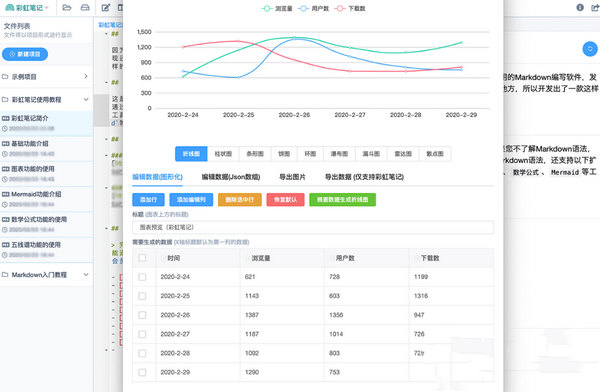Switch to the 条形图 chart type
The height and width of the screenshot is (392, 600).
point(255,154)
